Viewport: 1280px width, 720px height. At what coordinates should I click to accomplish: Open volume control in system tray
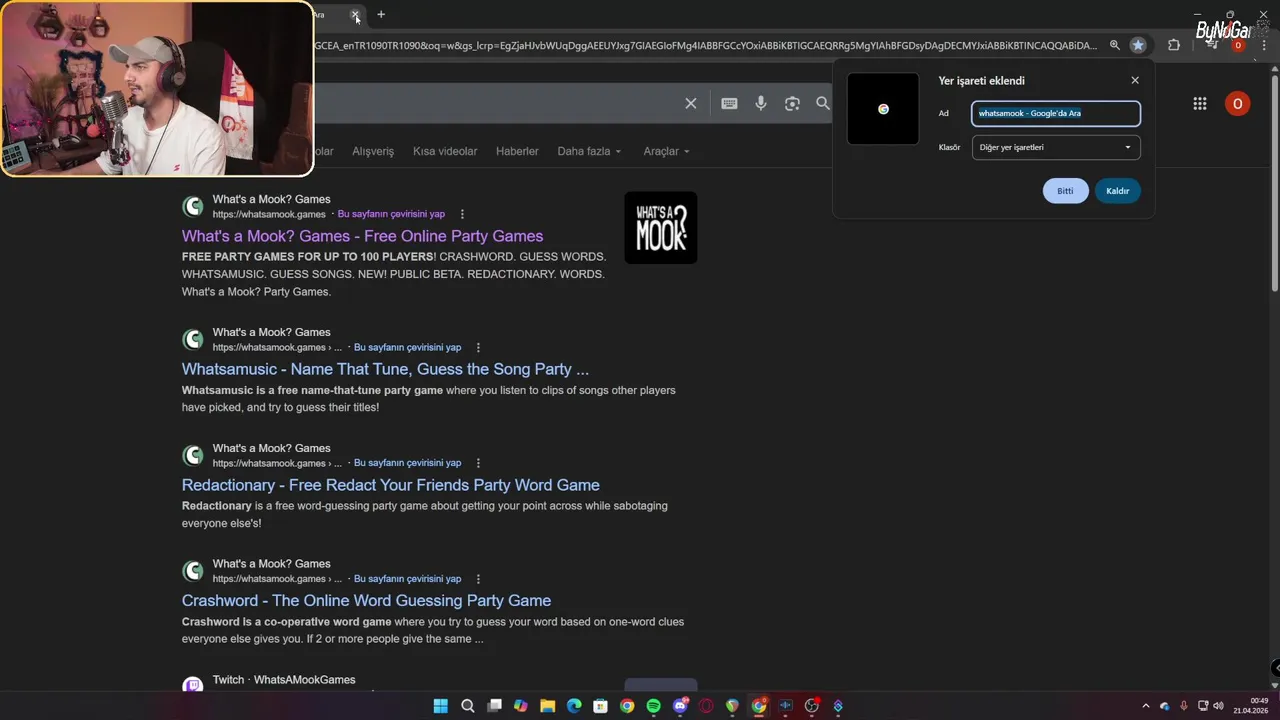[1219, 706]
